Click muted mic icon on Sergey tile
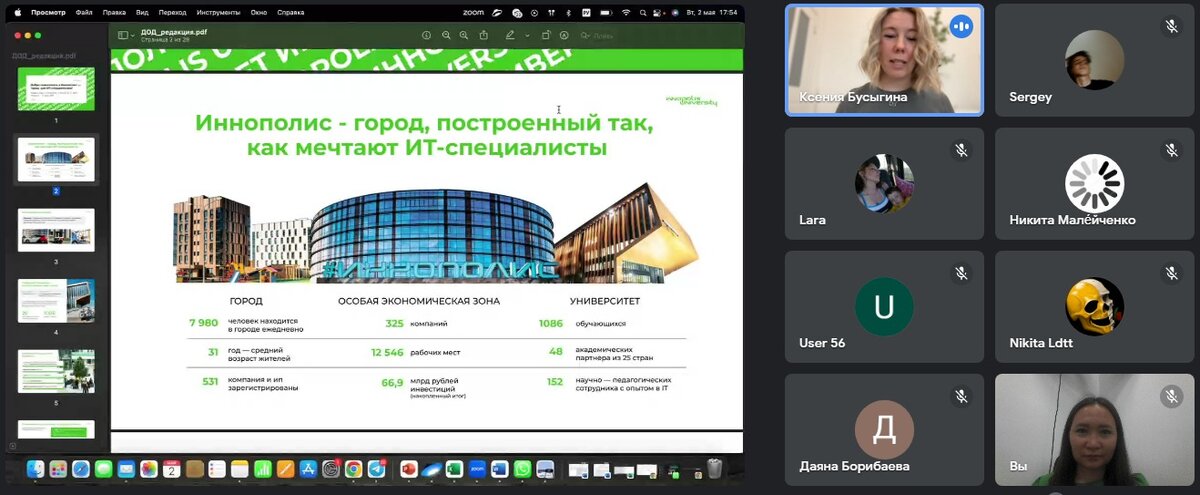 pos(1171,27)
